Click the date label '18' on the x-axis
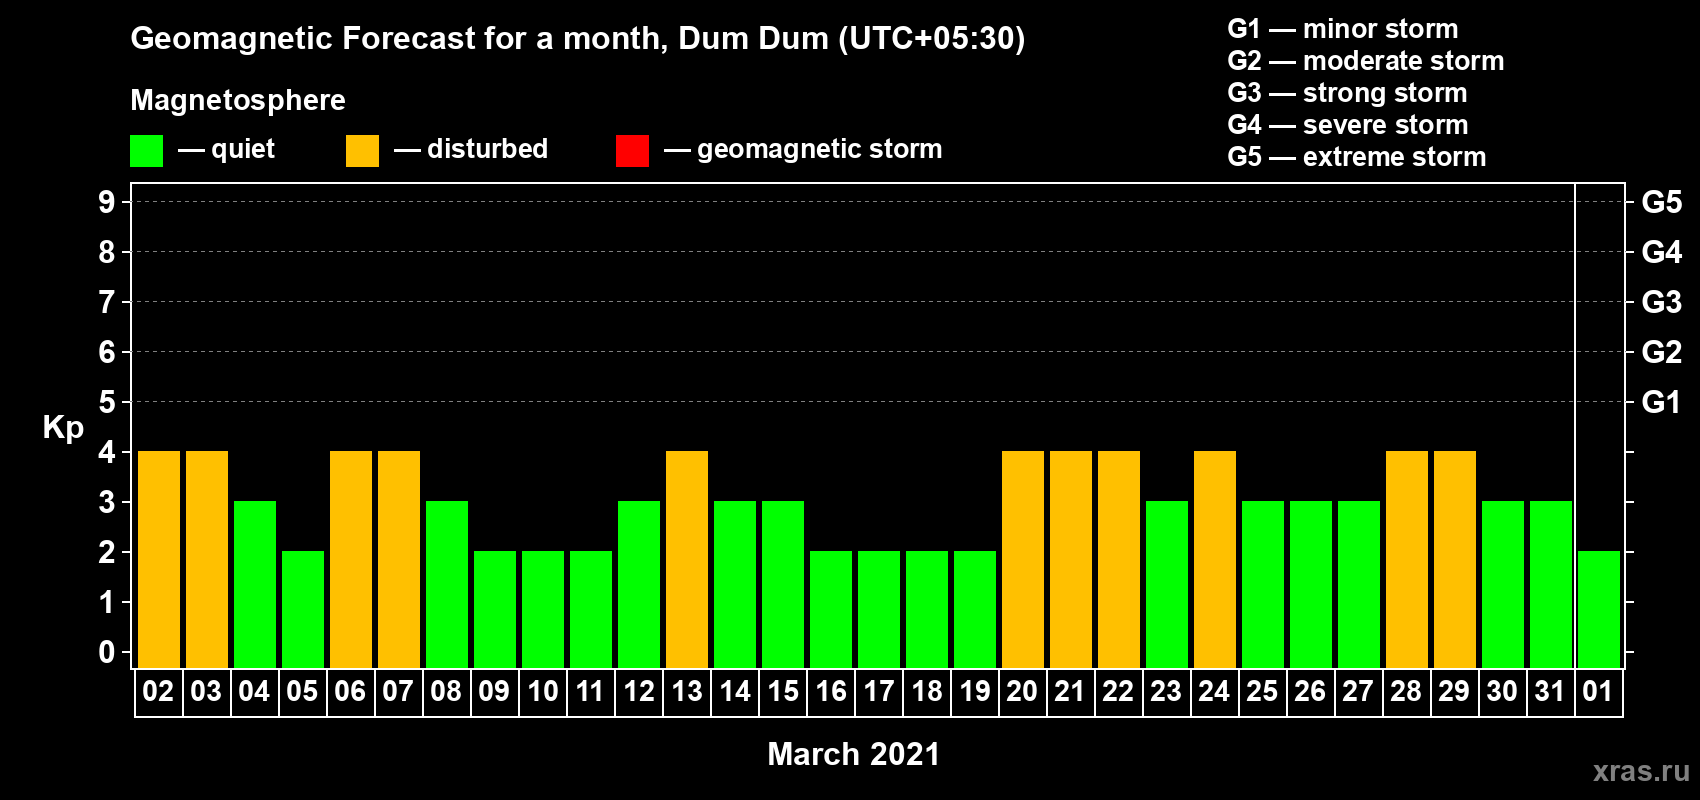Screen dimensions: 1700x800 tap(927, 692)
